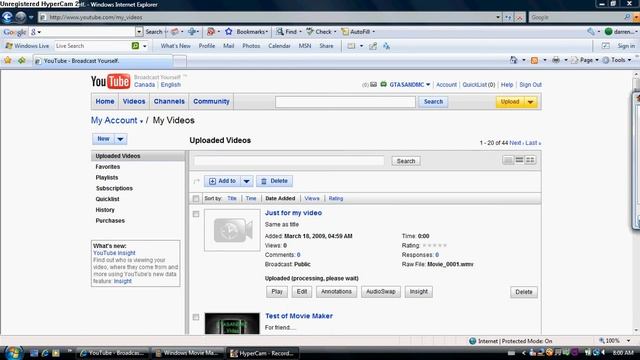
Task: Click the red stop loading icon
Action: point(520,18)
